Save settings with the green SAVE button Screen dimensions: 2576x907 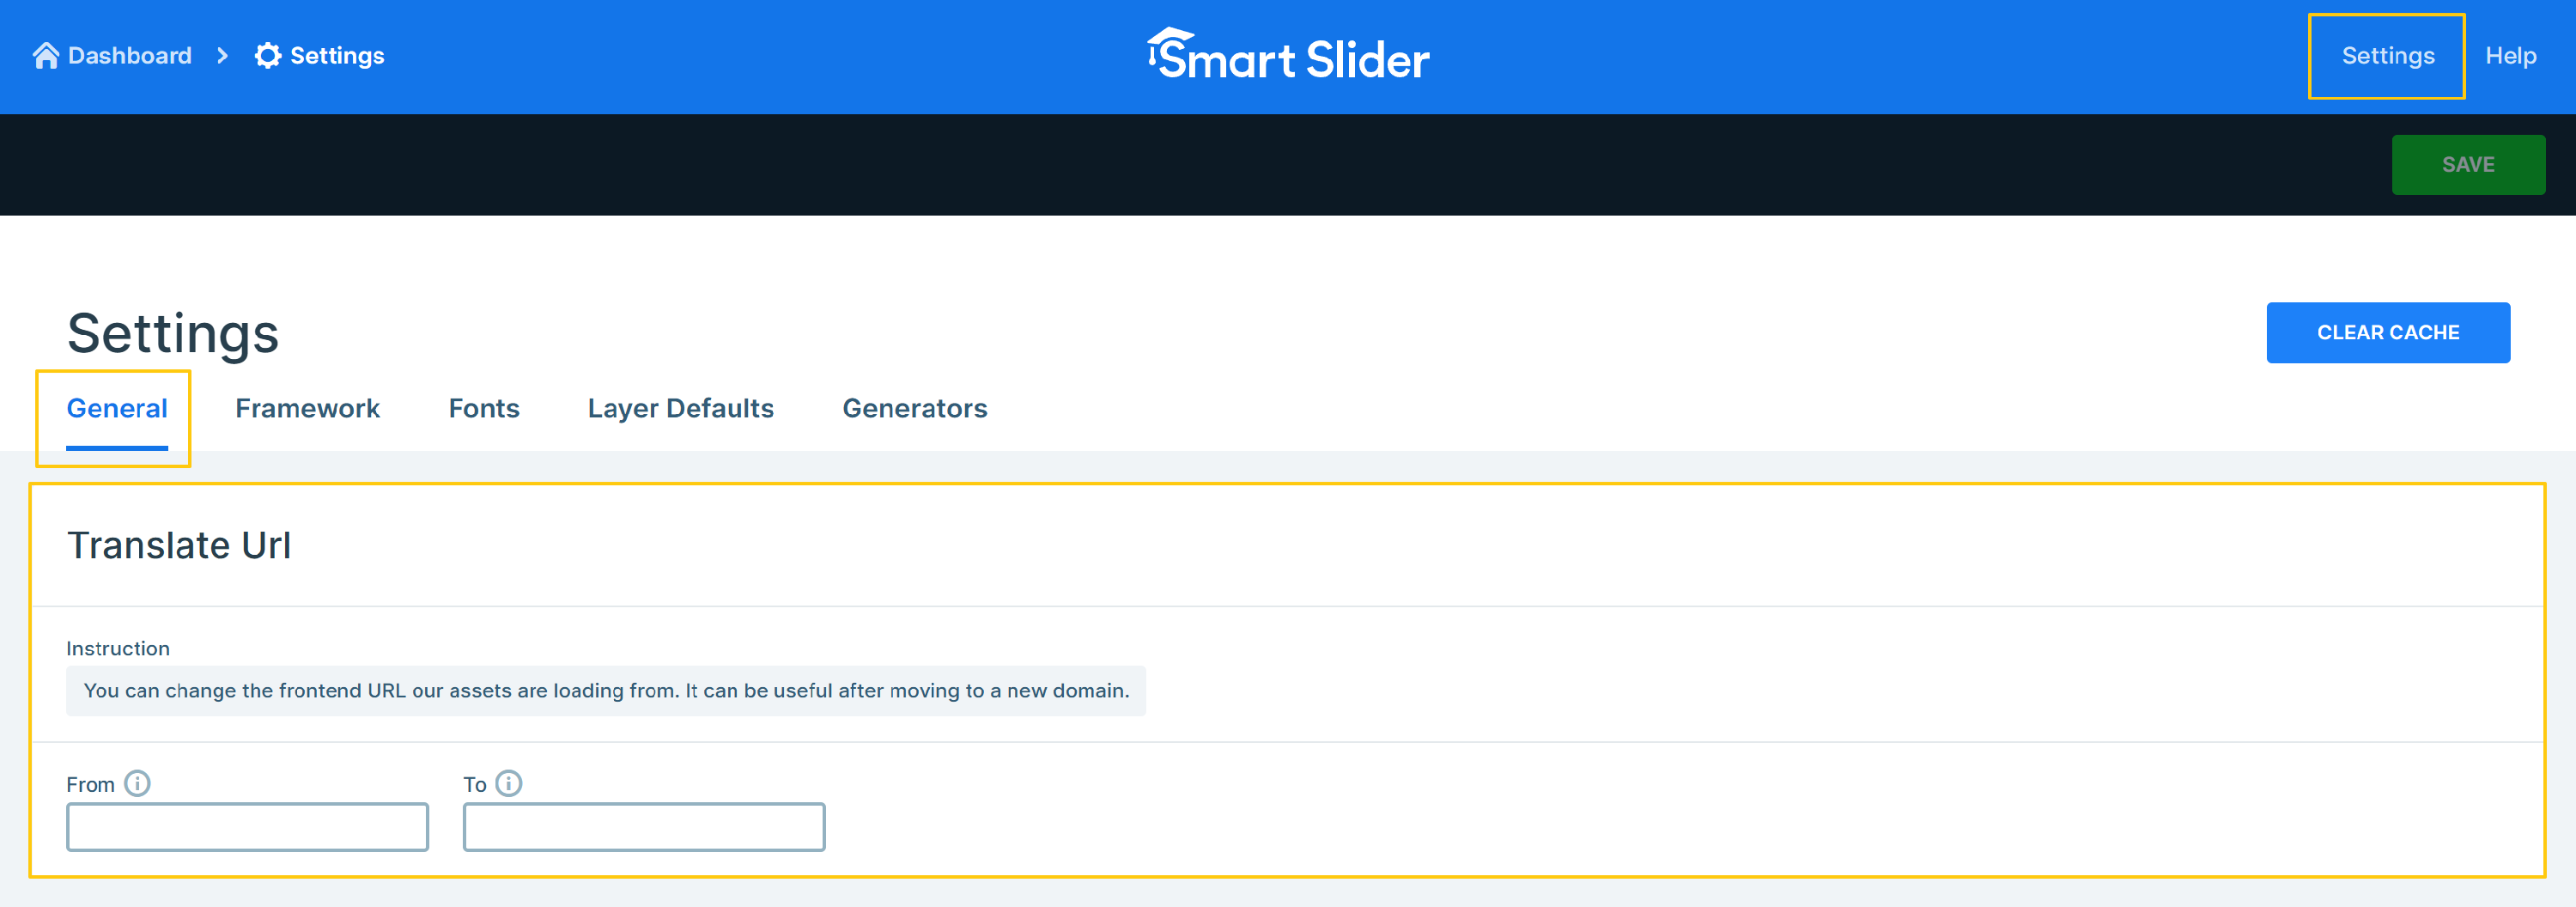click(x=2468, y=165)
